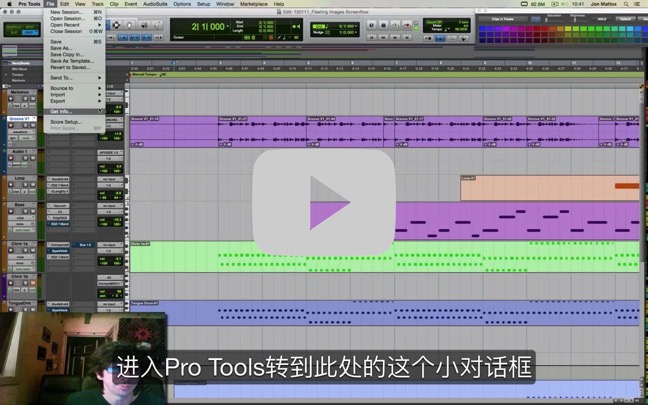Choose Get Info from File menu
Screen dimensions: 648x405
74,112
